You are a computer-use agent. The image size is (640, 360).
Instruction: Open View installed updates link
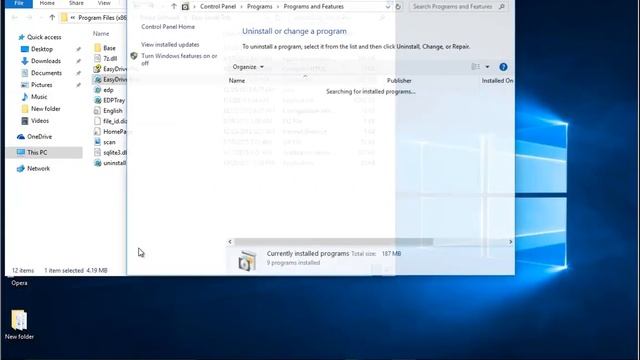pyautogui.click(x=170, y=44)
